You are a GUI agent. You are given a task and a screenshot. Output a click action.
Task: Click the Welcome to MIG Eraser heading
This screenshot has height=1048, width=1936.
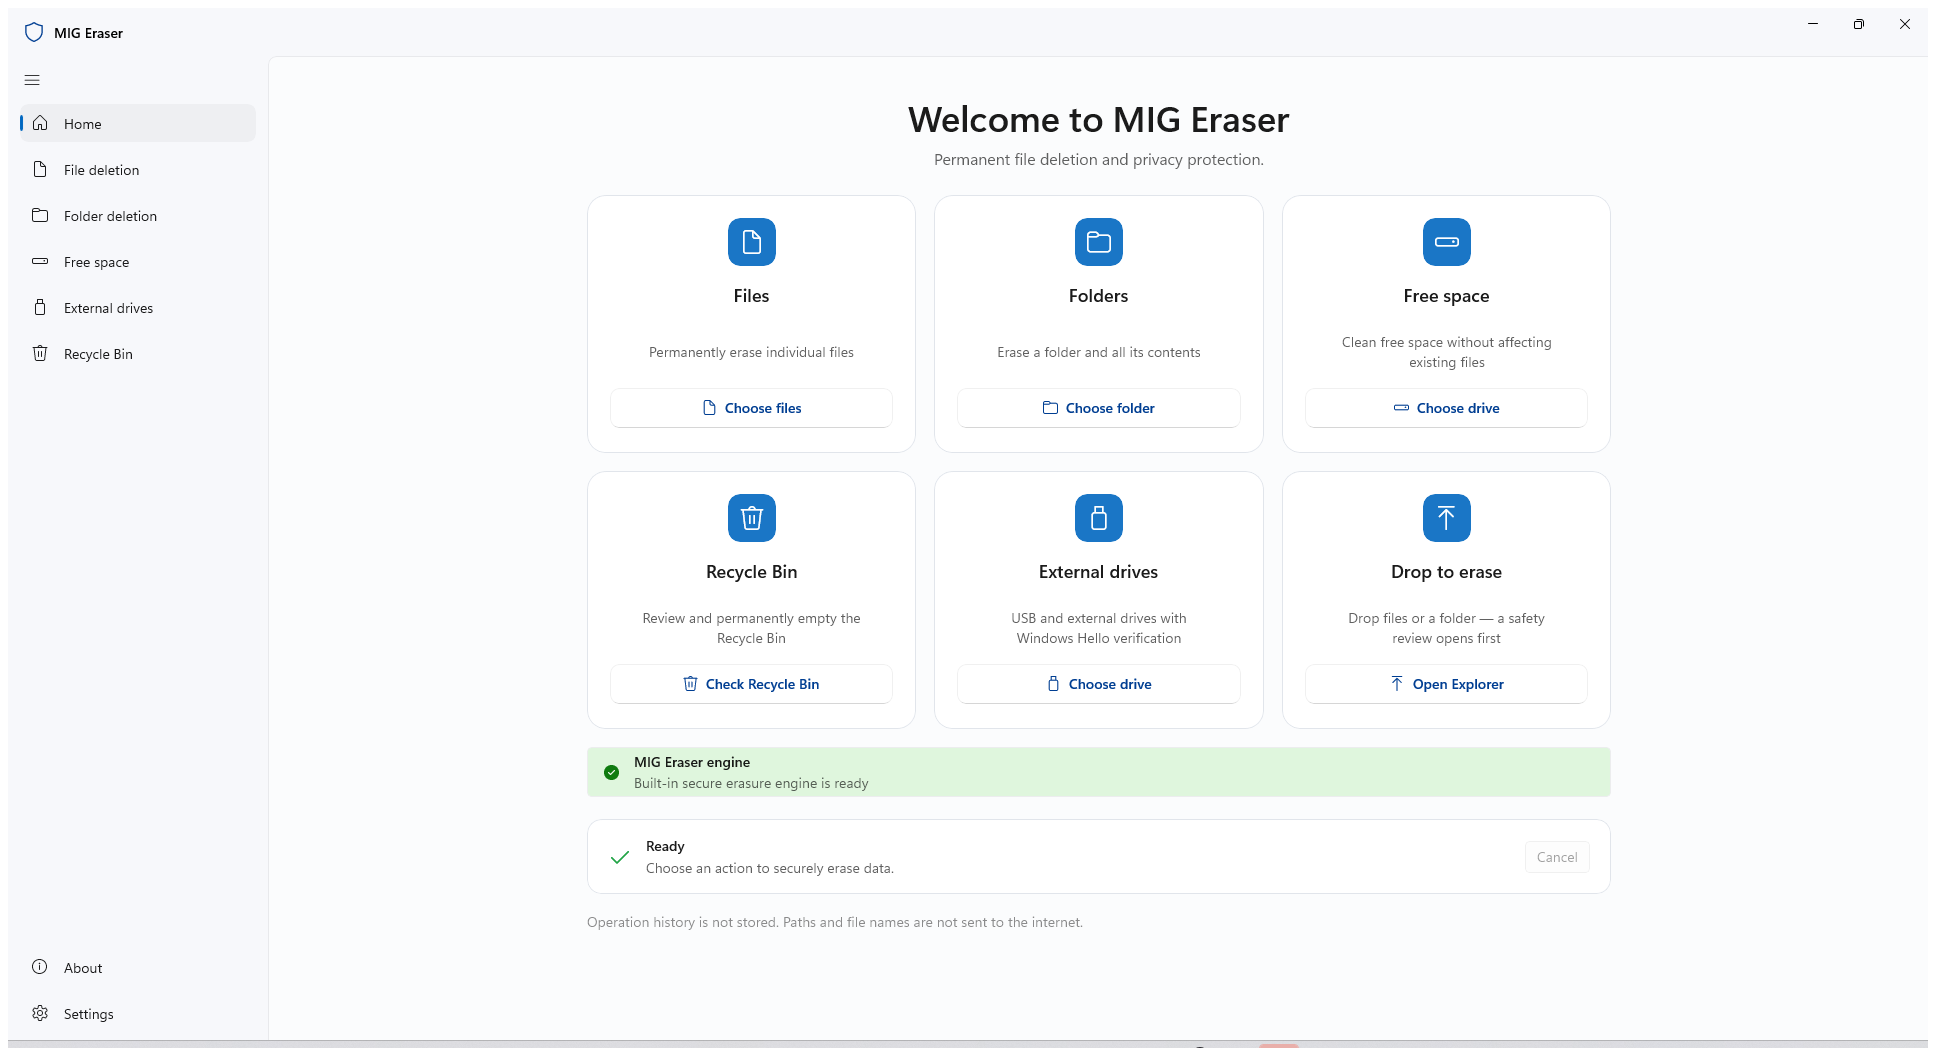(1098, 120)
